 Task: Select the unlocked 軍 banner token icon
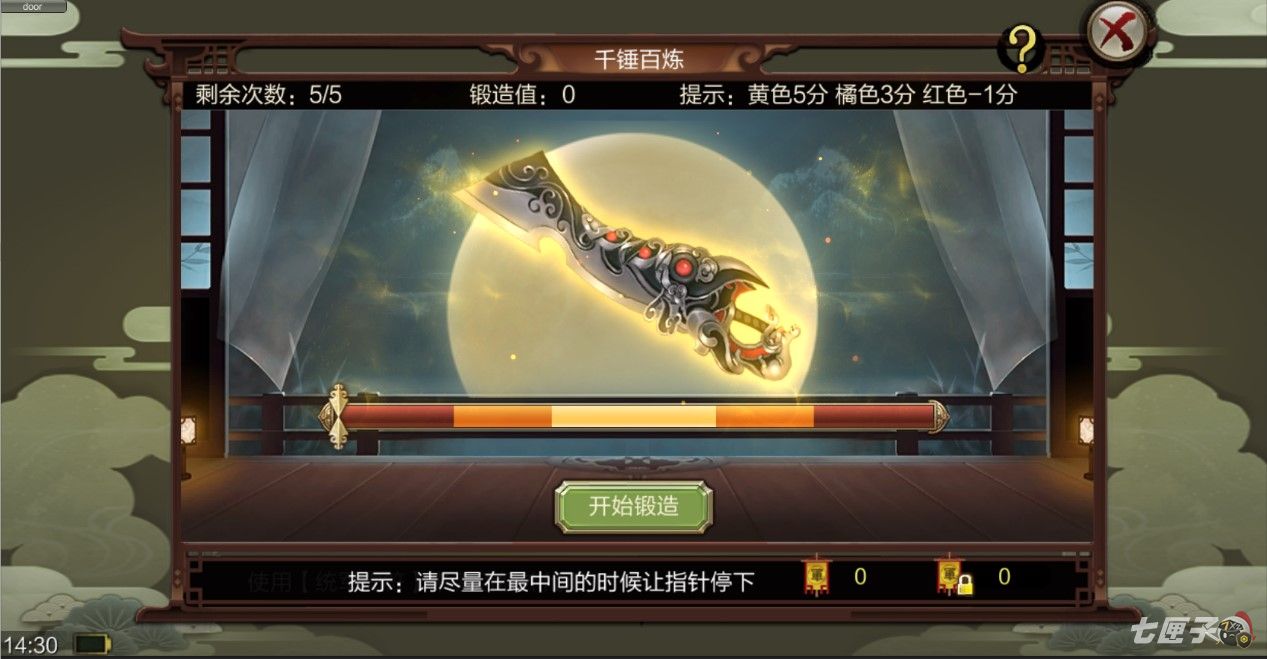[x=817, y=577]
